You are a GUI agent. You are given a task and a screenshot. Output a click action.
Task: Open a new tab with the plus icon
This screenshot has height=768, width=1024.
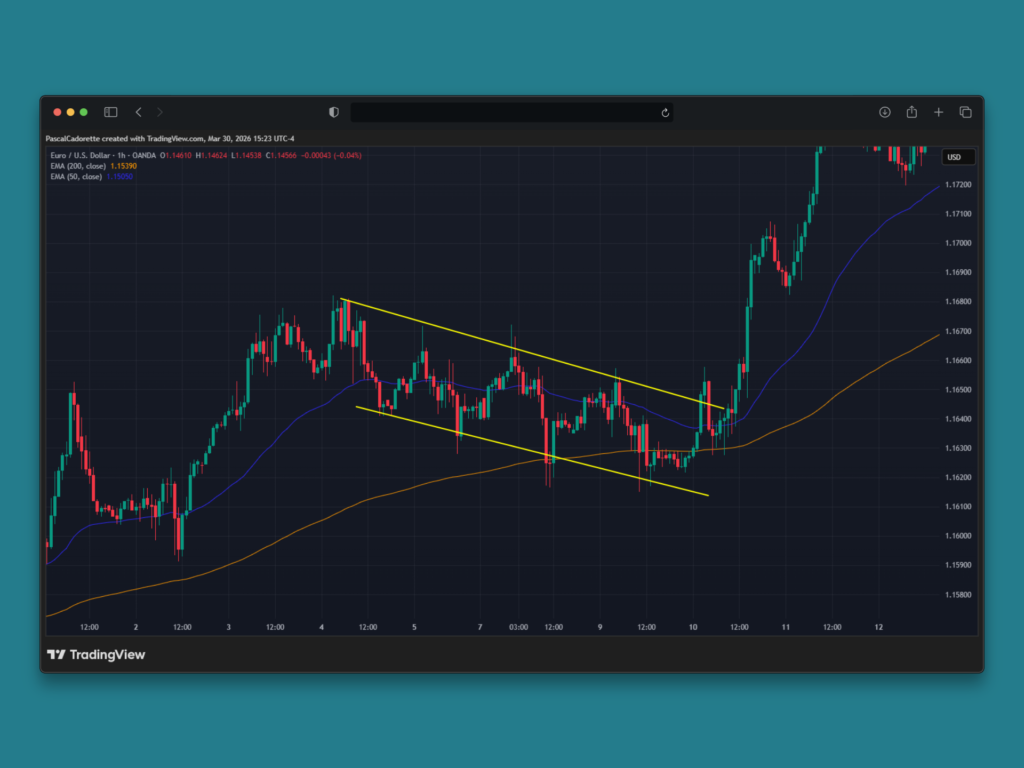938,112
